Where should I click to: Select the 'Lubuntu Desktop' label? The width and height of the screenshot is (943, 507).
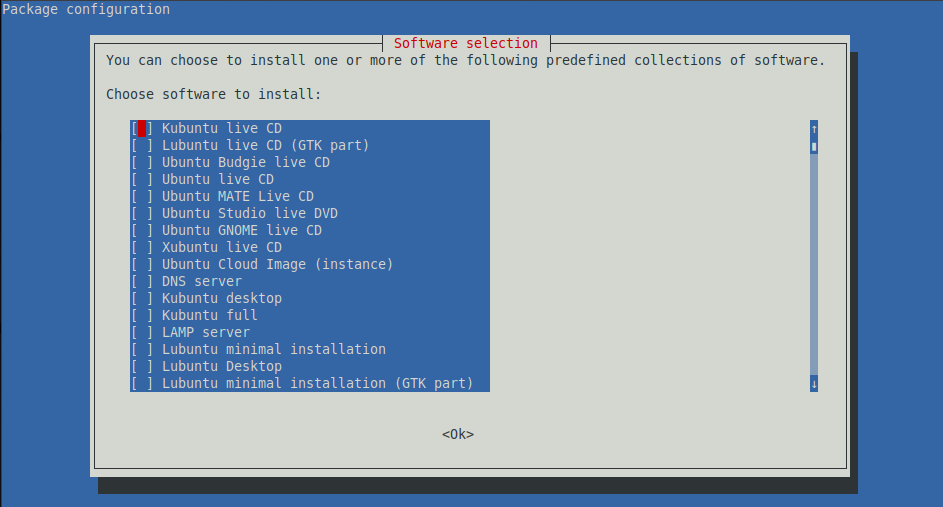[221, 366]
